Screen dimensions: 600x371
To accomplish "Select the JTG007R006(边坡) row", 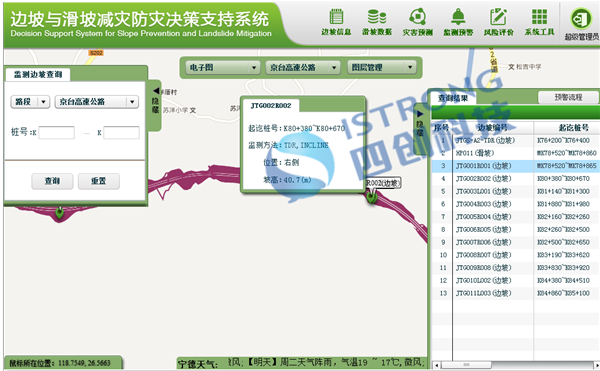I will click(515, 242).
